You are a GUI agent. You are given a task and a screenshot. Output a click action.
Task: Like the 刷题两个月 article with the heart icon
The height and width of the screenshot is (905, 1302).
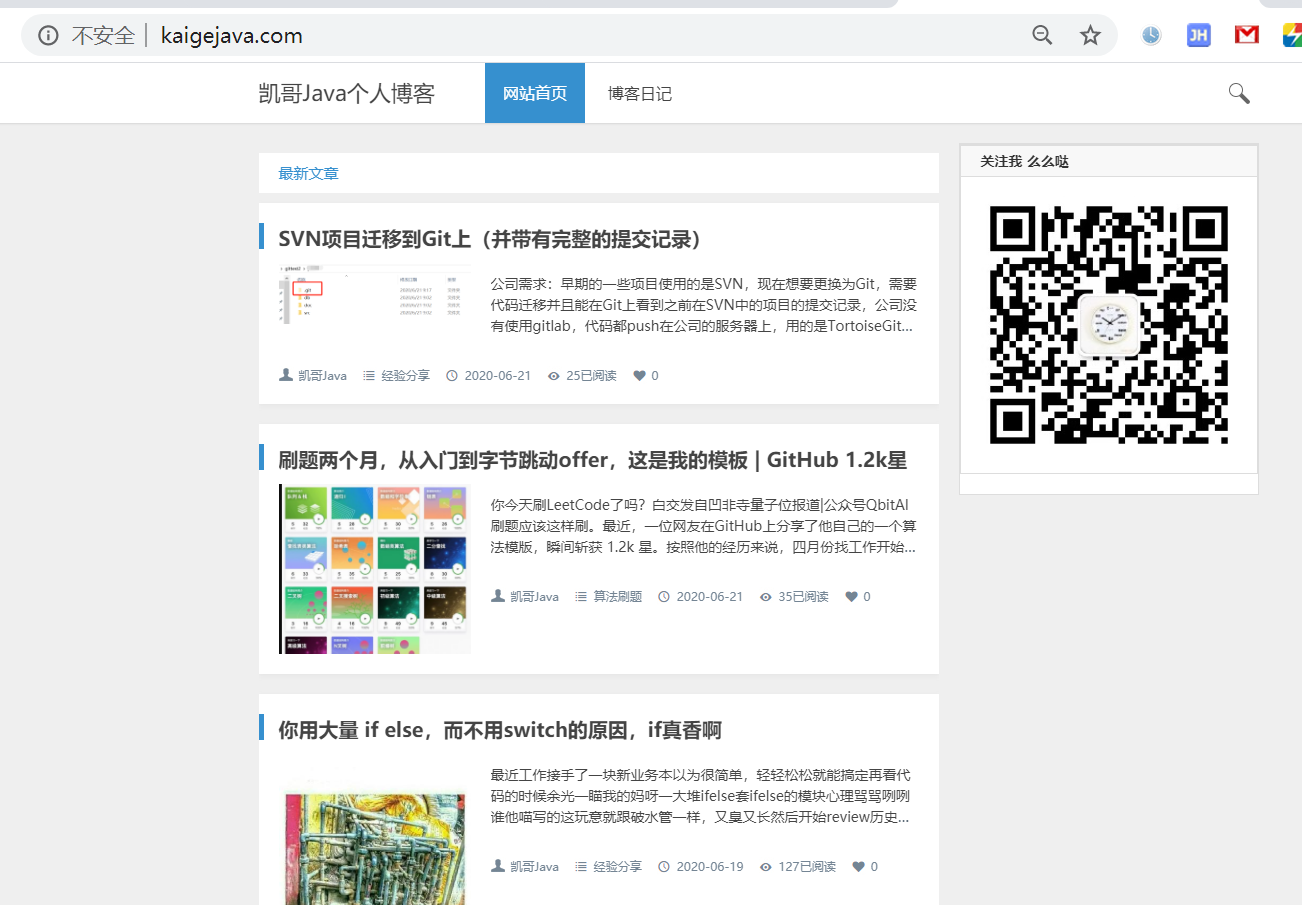click(x=852, y=597)
